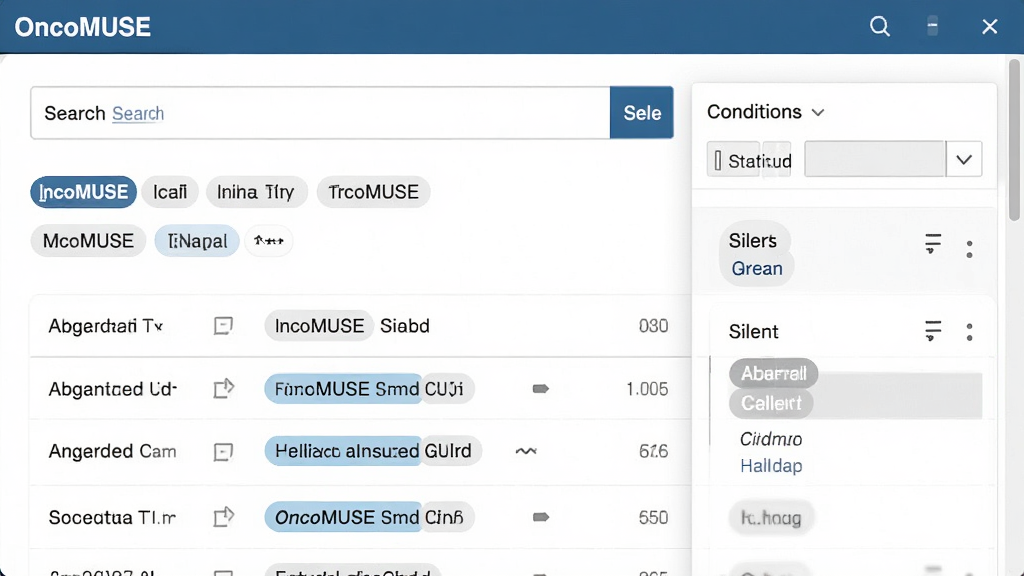Open the Halldap link
The image size is (1024, 576).
tap(771, 466)
